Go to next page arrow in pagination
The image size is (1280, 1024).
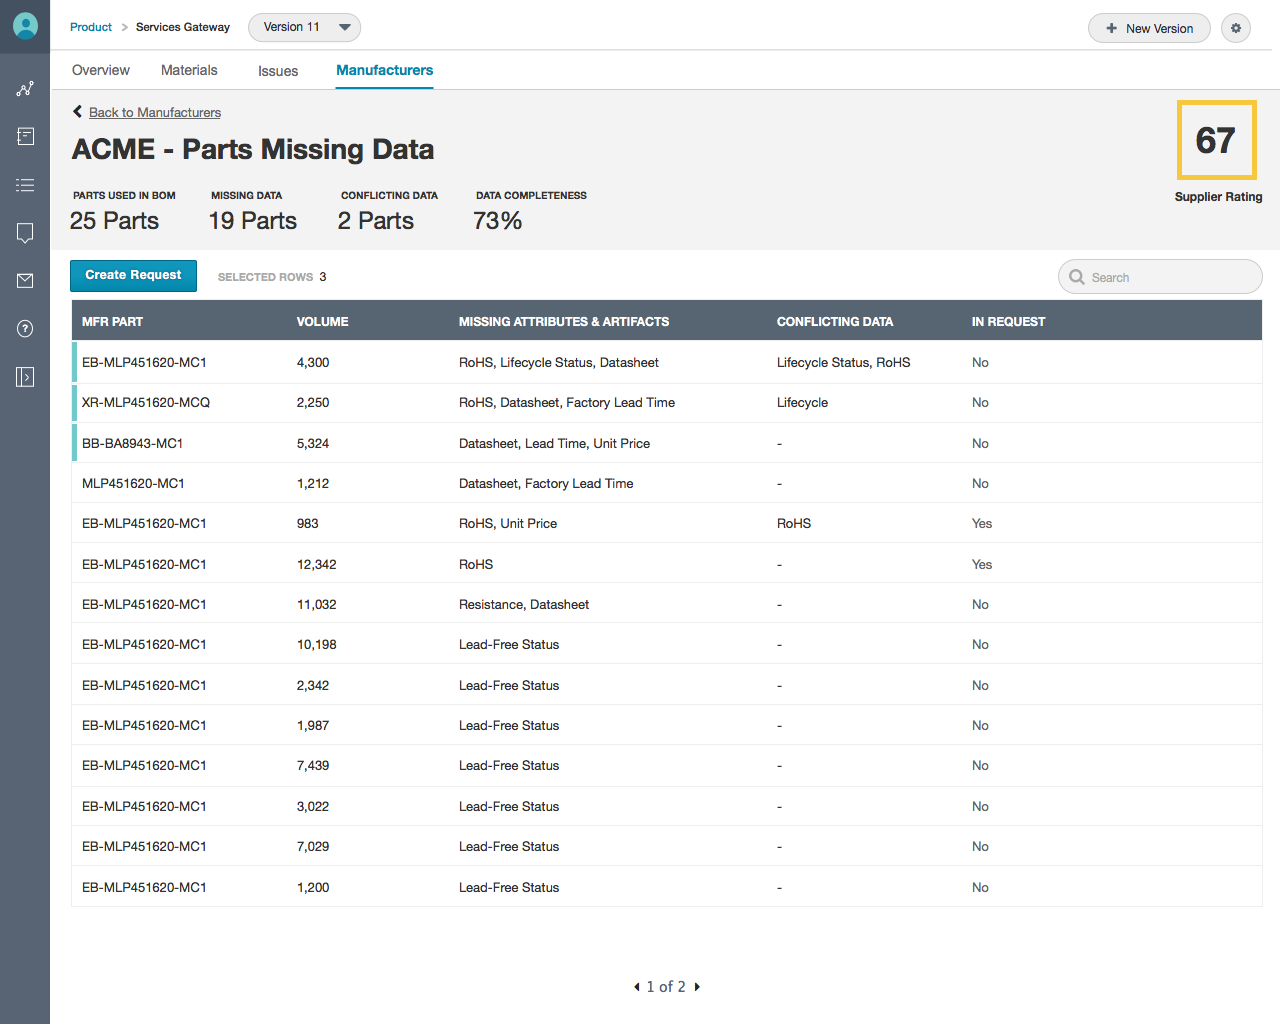tap(697, 987)
